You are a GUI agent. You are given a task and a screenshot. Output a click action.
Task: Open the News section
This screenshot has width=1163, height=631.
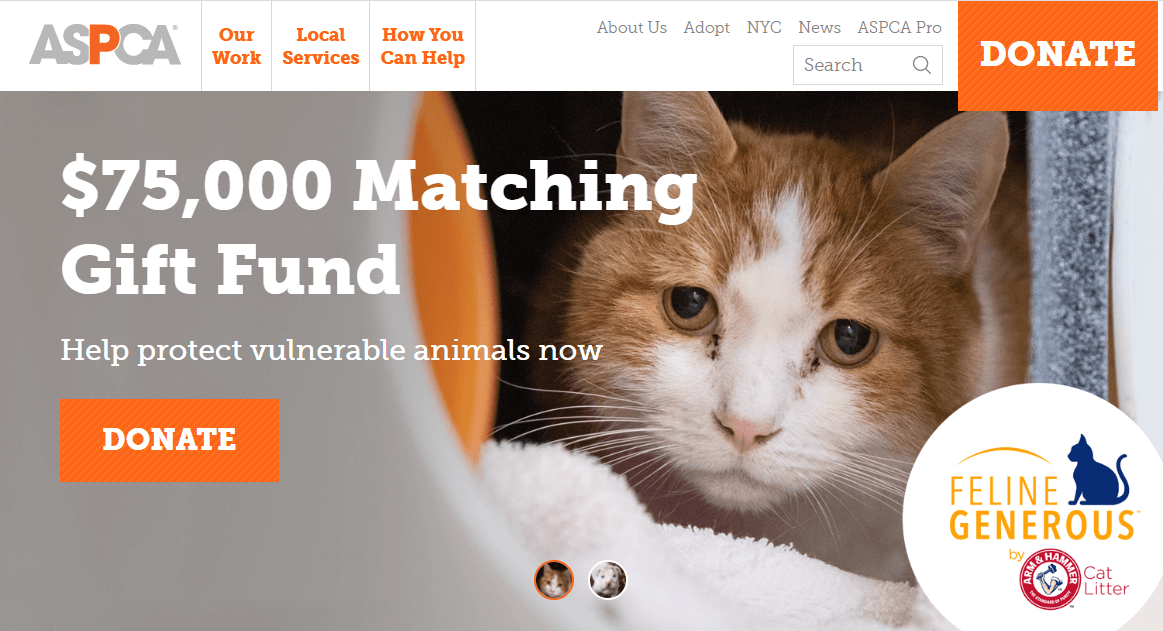tap(820, 27)
